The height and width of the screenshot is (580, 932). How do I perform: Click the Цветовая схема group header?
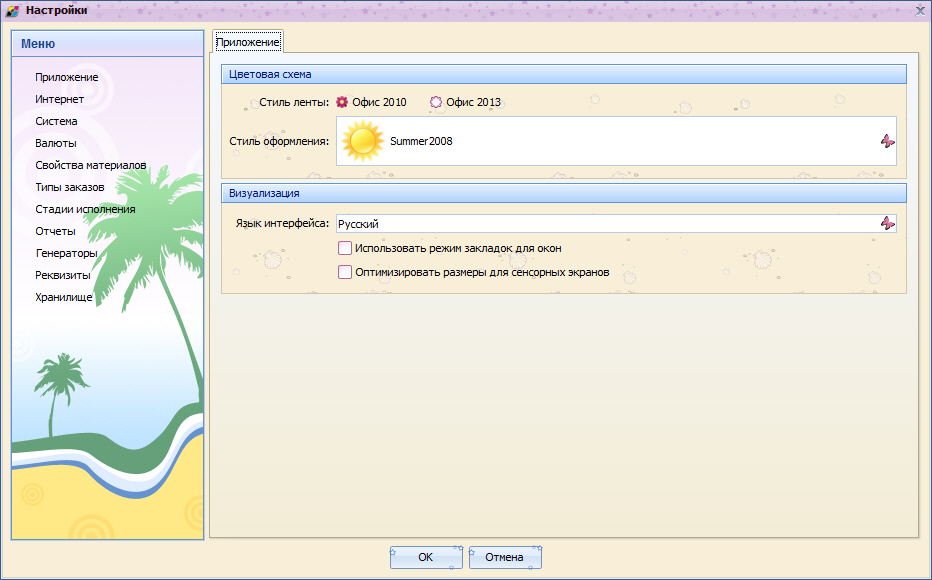563,74
